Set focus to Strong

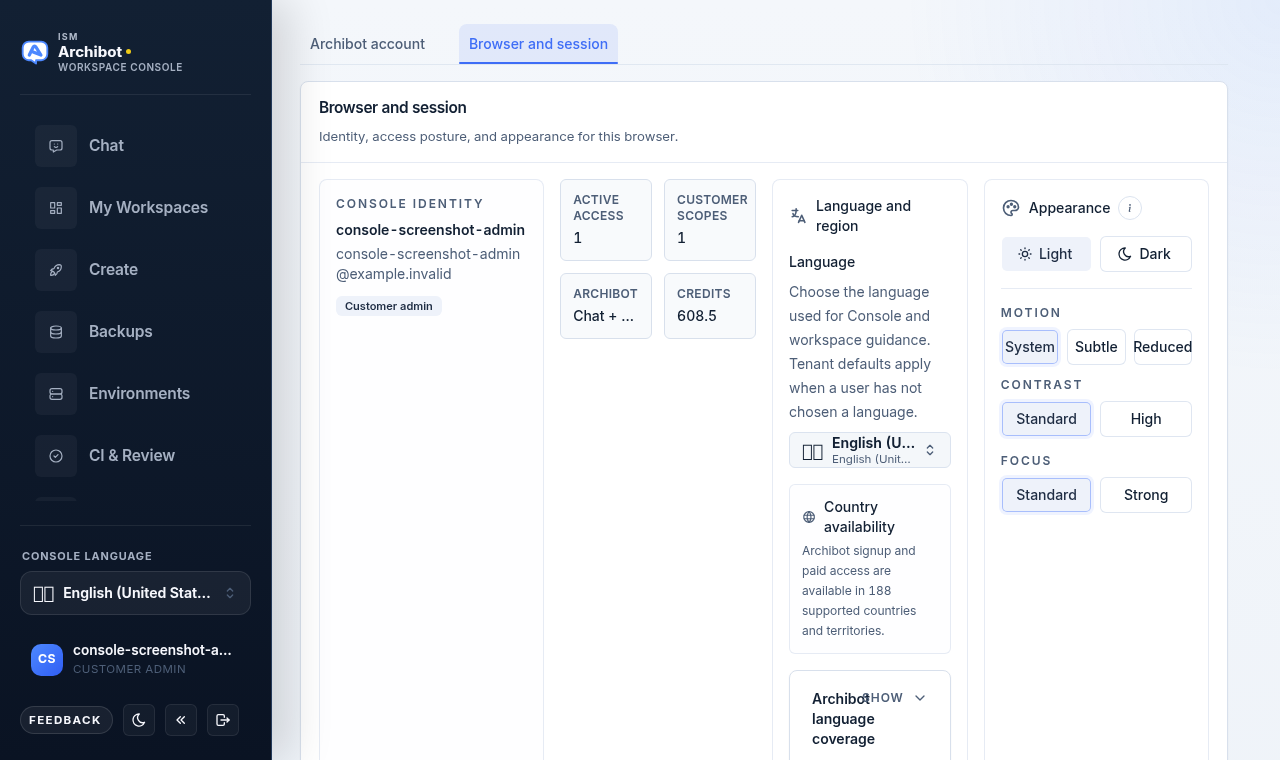point(1146,495)
